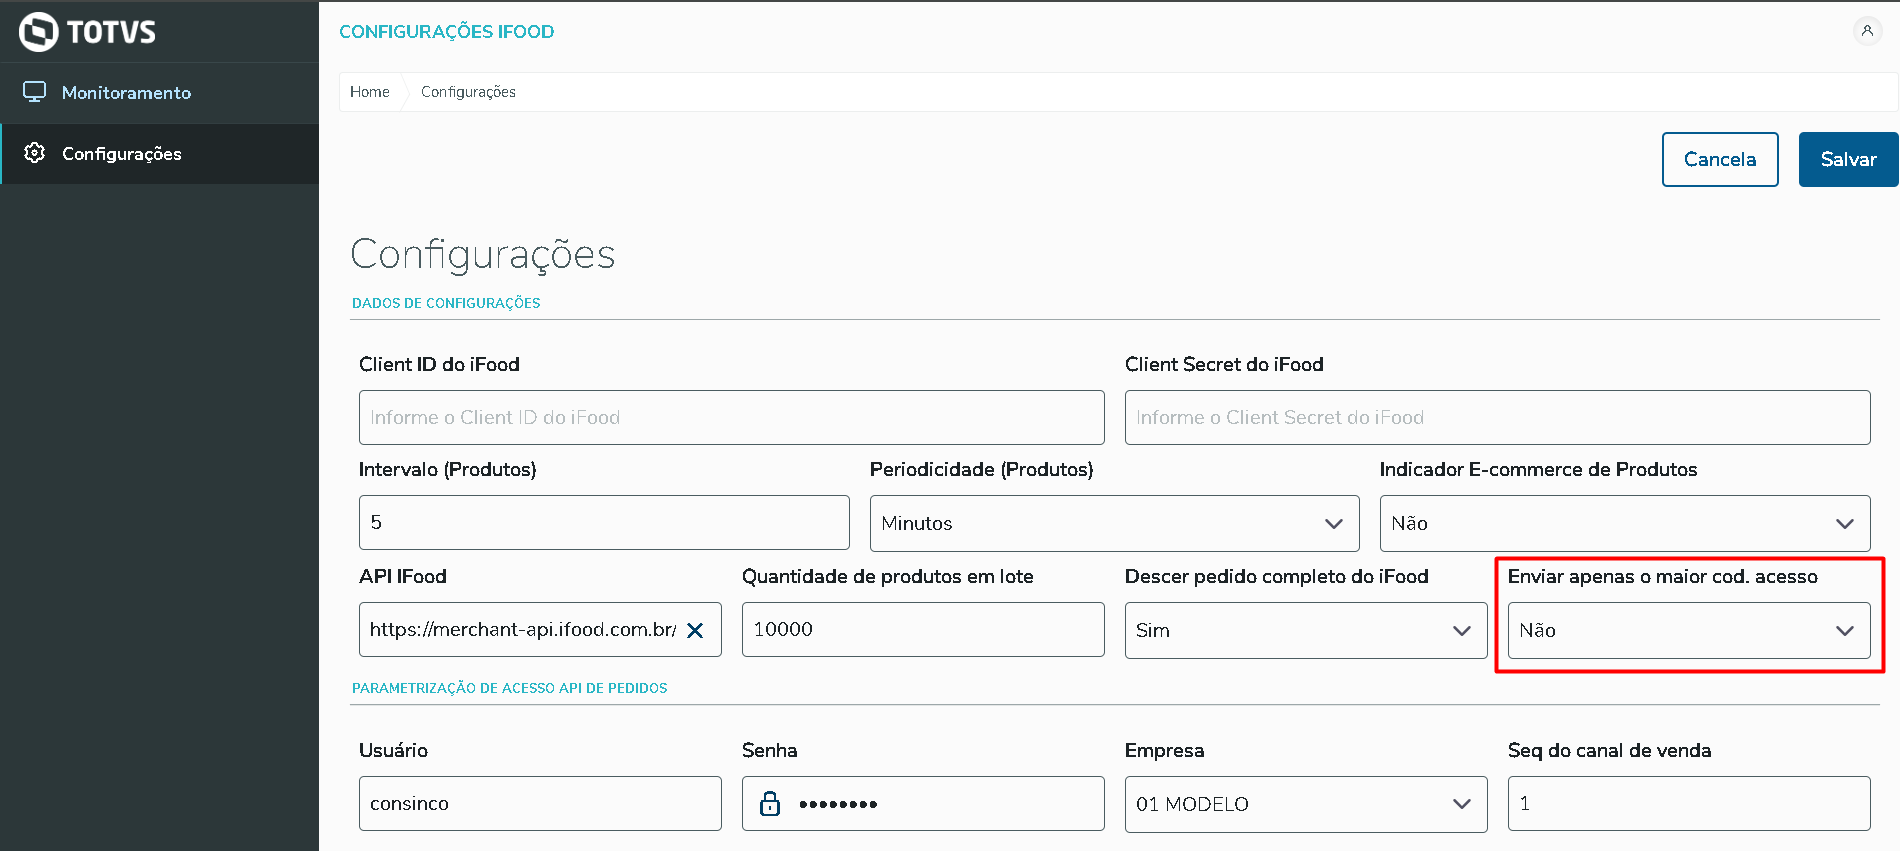Viewport: 1900px width, 851px height.
Task: Click the Configurações gear icon
Action: click(x=35, y=153)
